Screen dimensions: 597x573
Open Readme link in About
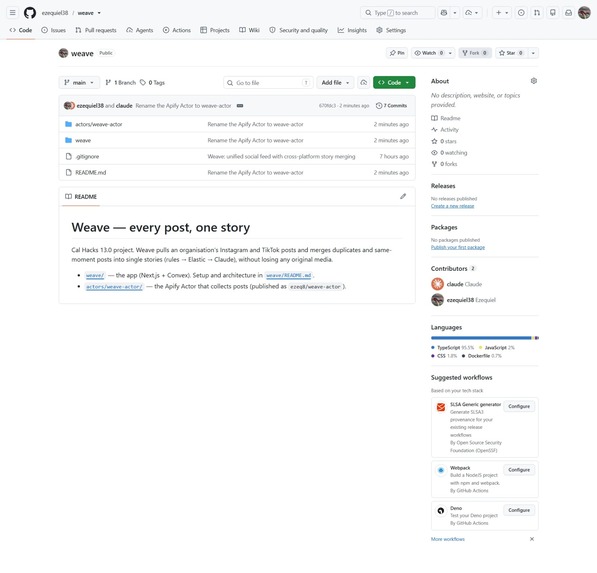click(446, 118)
